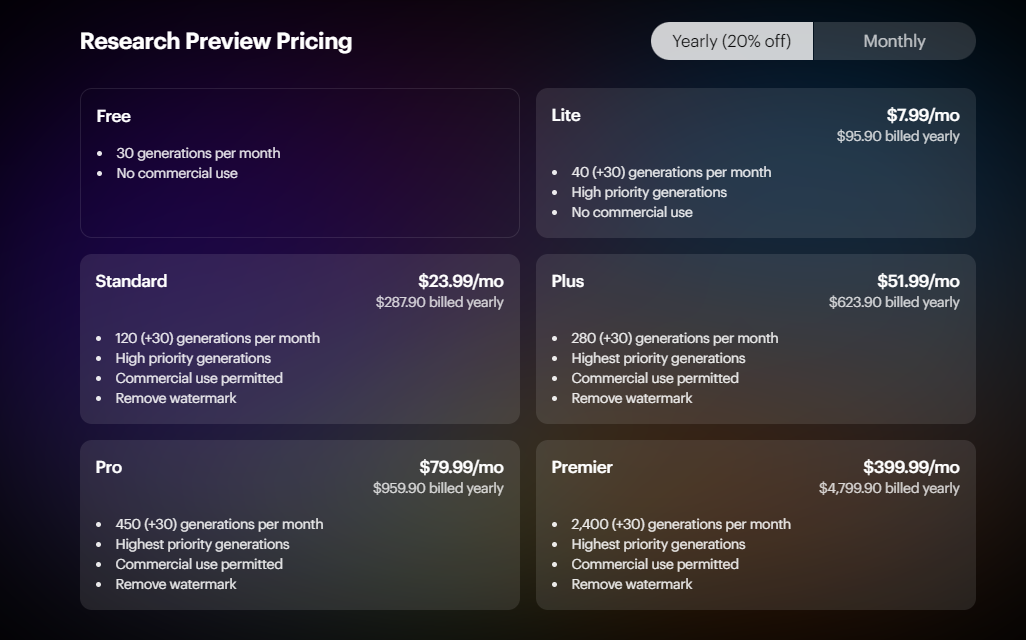
Task: Click the Lite plan title
Action: tap(565, 115)
